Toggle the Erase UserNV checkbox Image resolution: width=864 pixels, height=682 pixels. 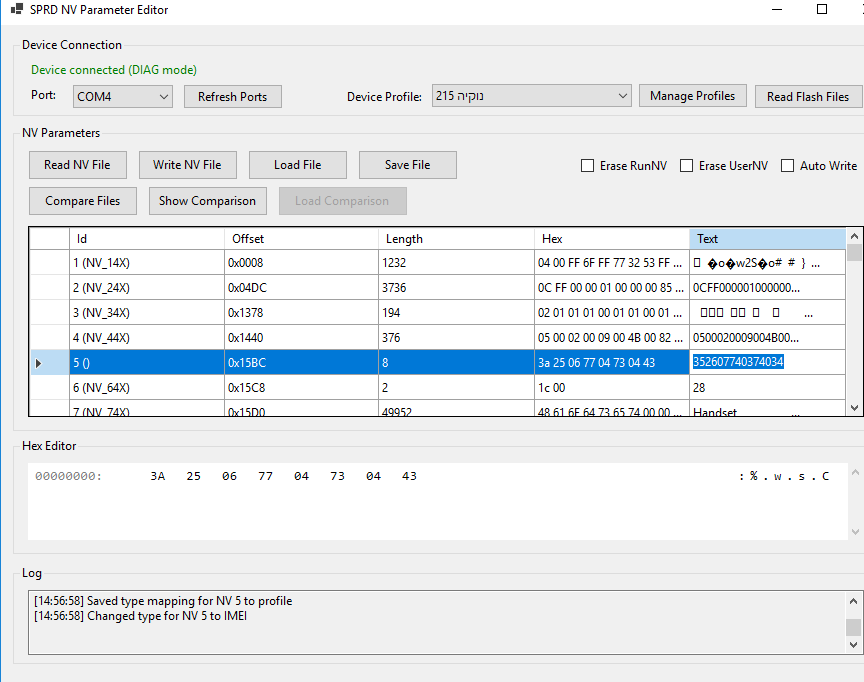(x=687, y=166)
